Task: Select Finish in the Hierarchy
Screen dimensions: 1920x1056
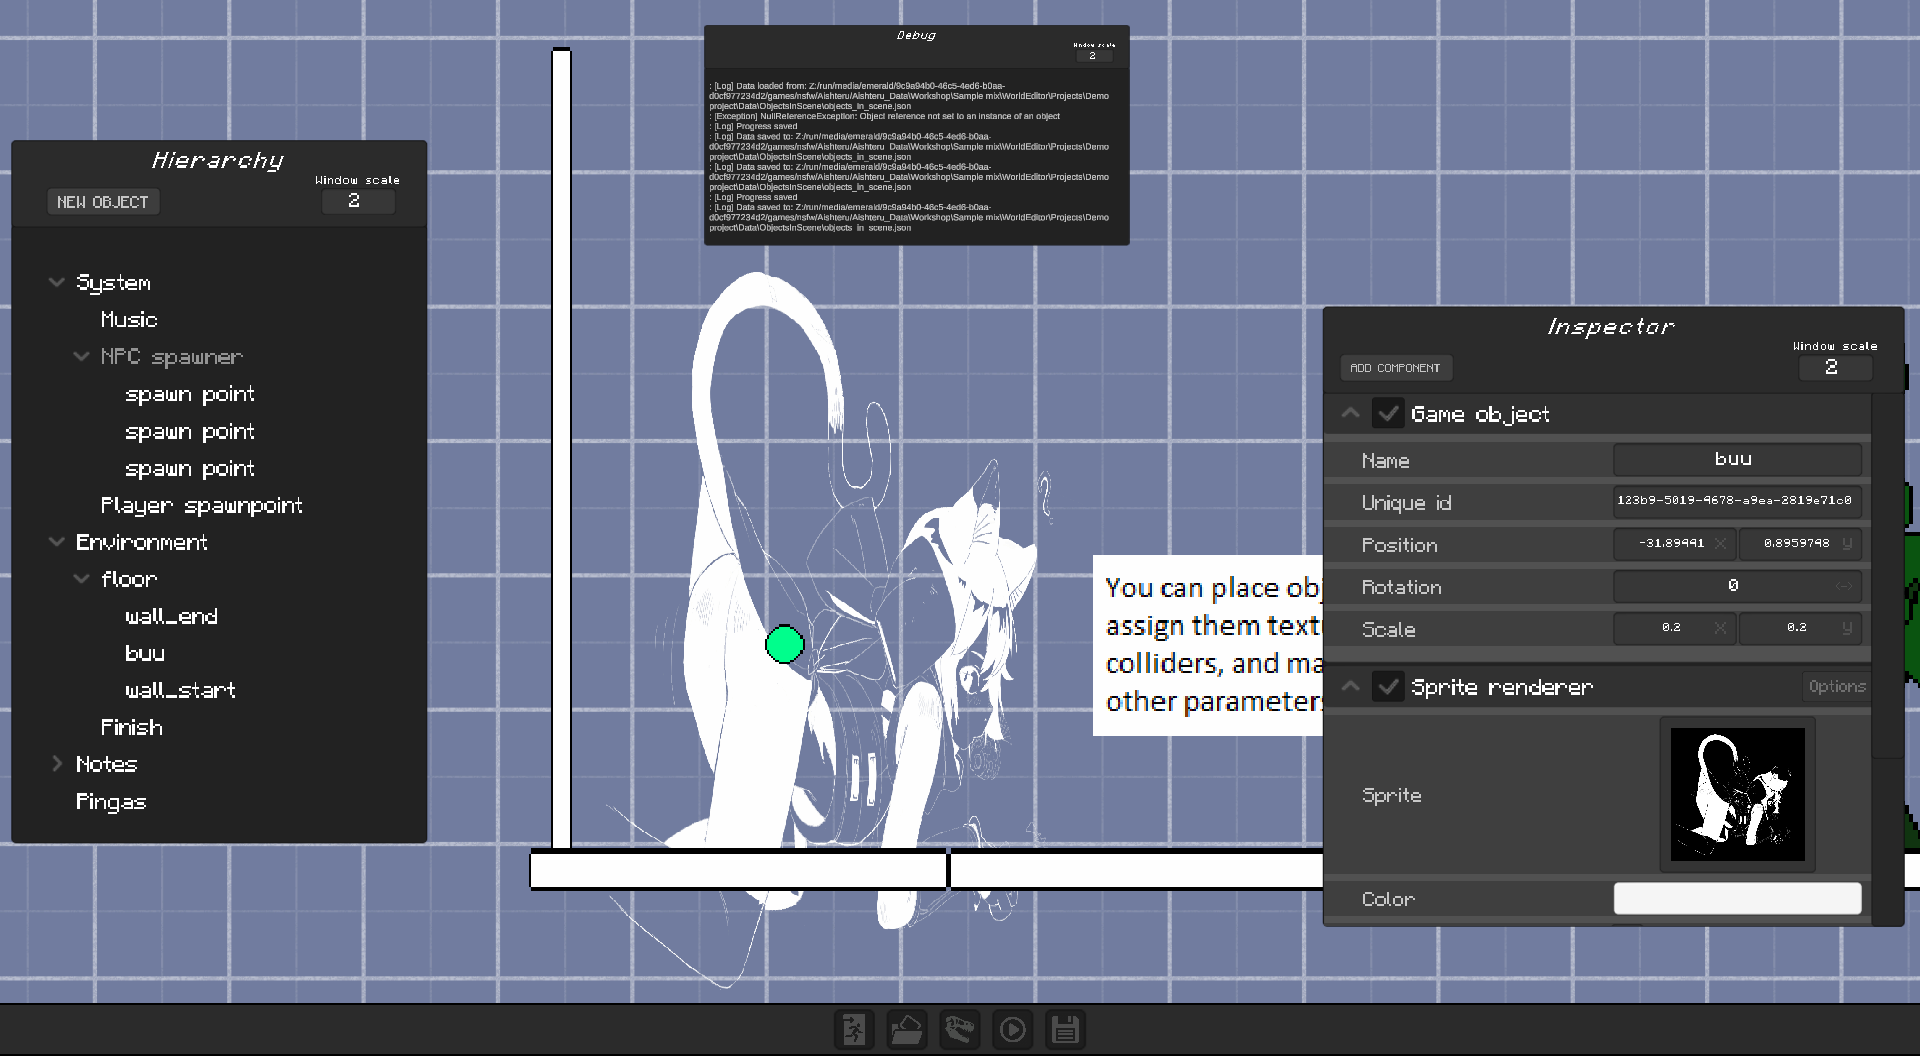Action: [x=131, y=727]
